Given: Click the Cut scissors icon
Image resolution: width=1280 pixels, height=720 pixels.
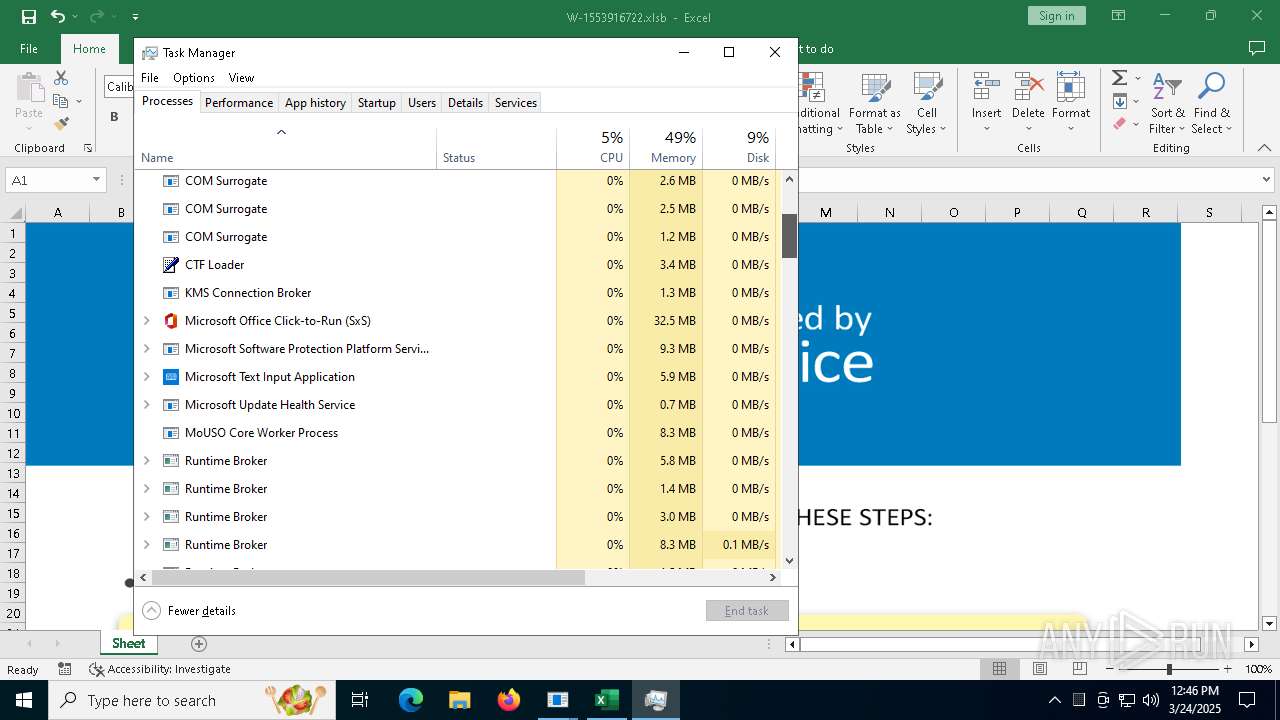Looking at the screenshot, I should (61, 78).
